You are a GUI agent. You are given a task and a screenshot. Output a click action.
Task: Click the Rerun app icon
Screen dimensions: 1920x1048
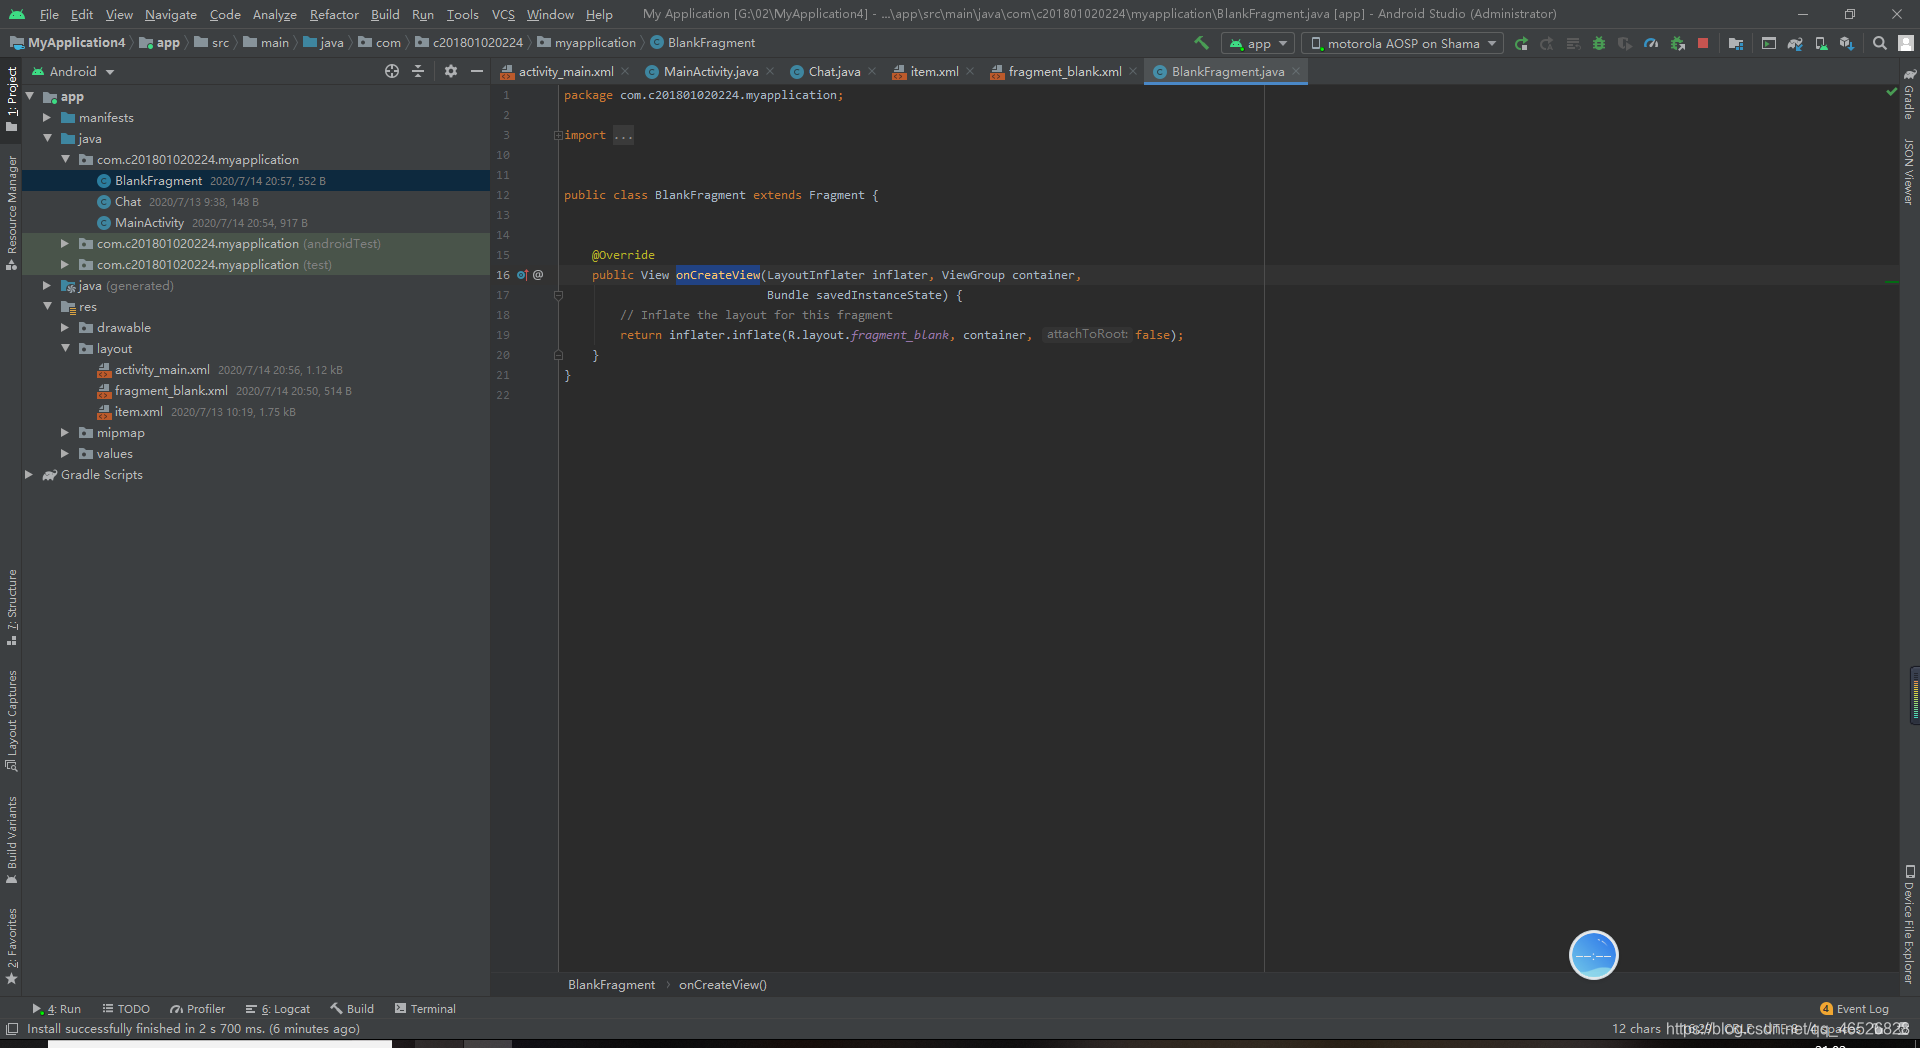(1521, 43)
